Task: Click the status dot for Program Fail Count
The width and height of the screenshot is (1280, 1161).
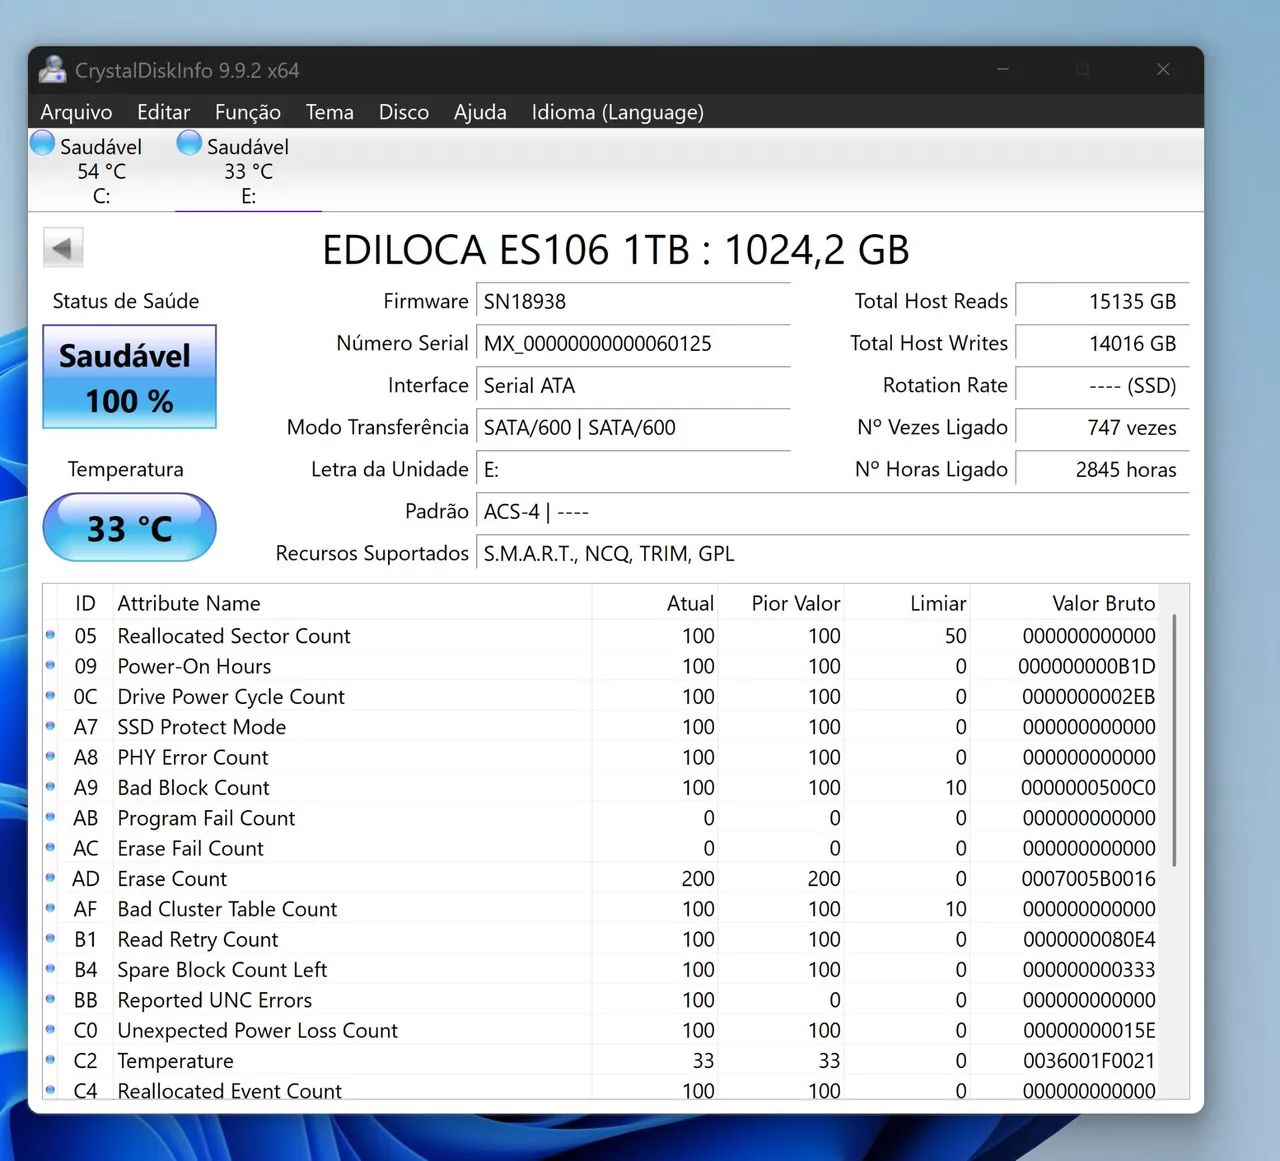Action: click(x=50, y=816)
